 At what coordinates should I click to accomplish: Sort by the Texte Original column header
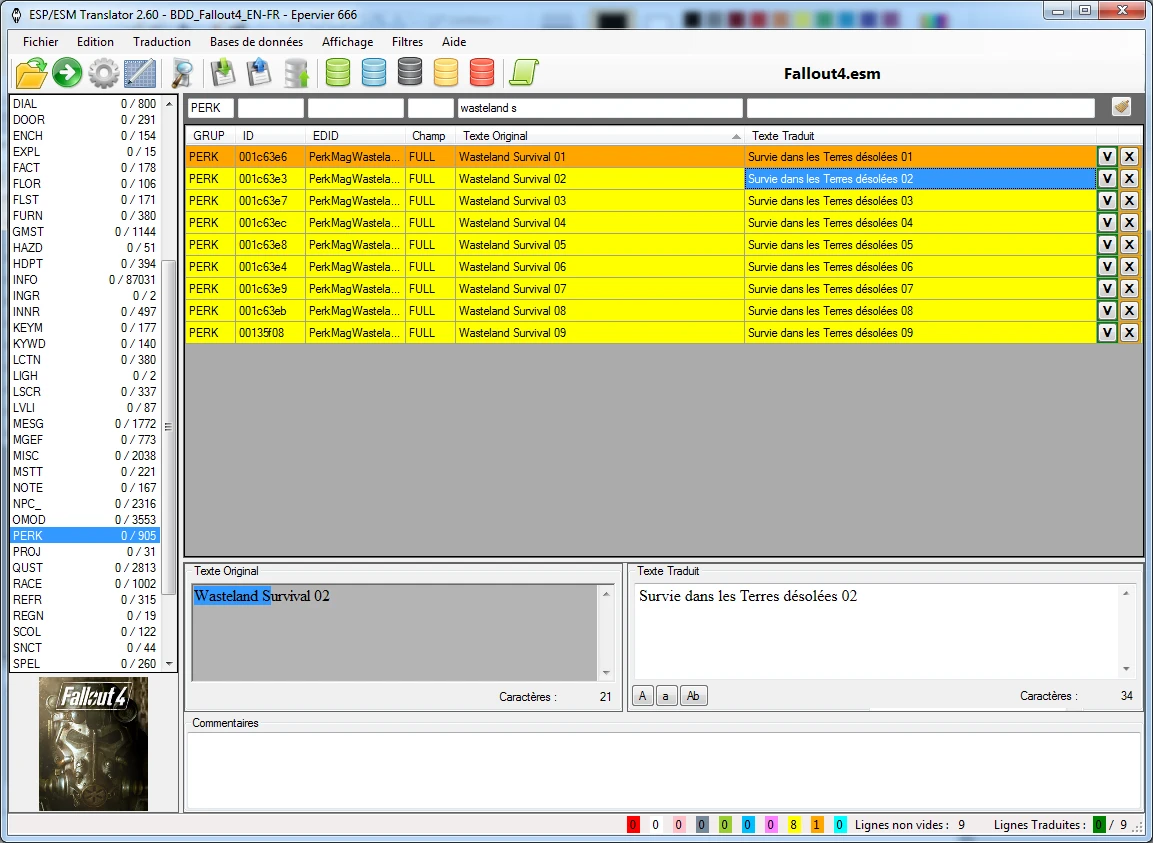pos(599,136)
